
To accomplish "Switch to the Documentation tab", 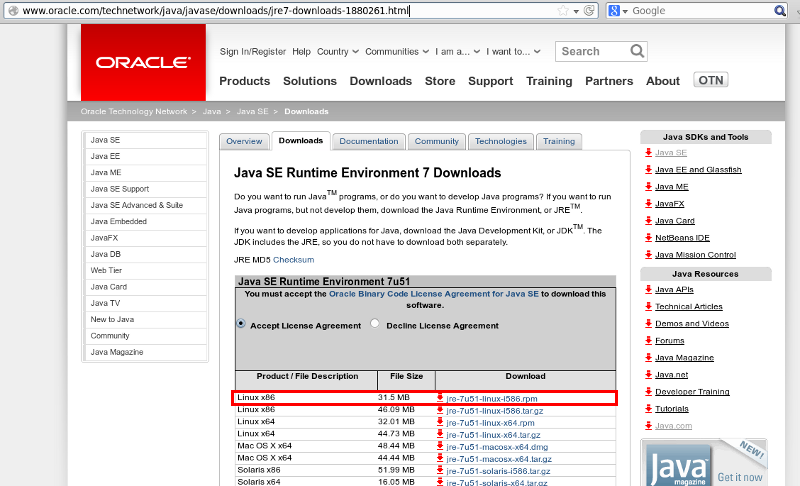I will click(368, 141).
